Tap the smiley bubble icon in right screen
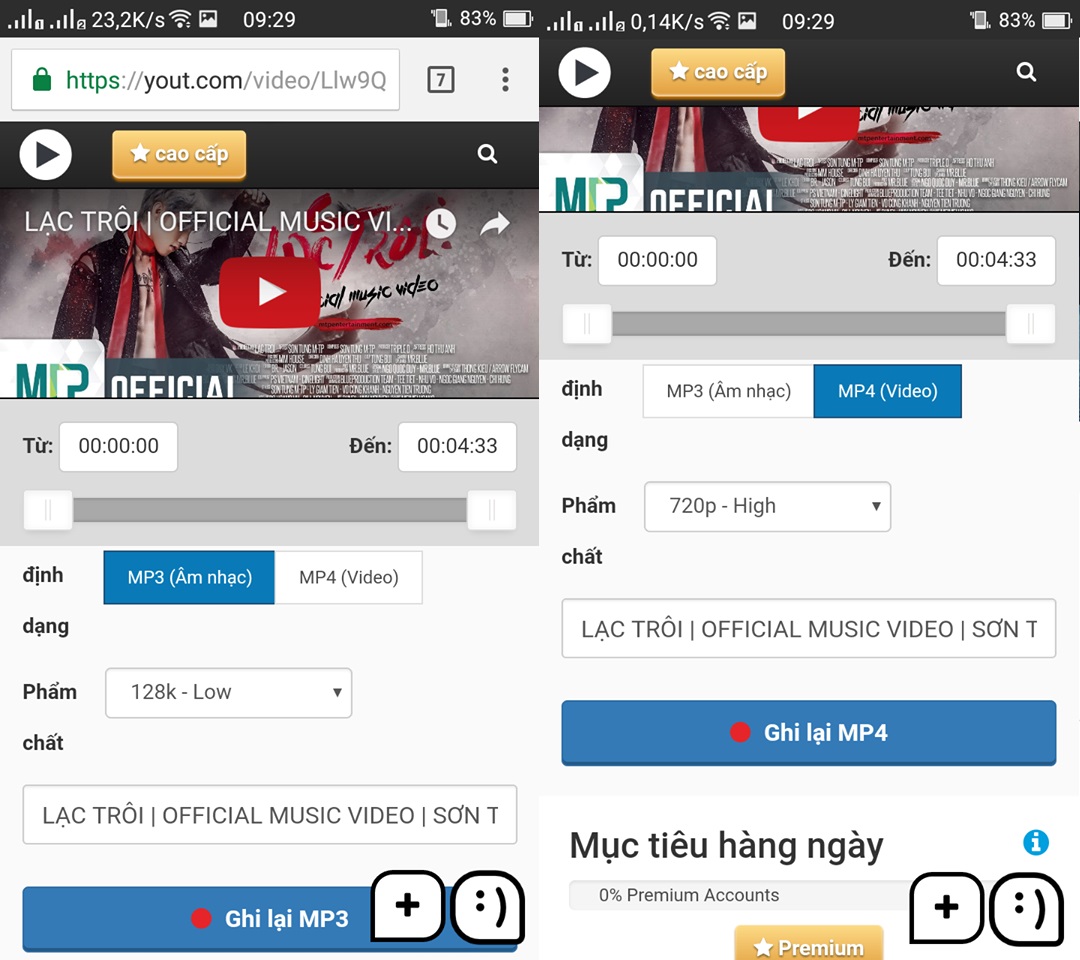 [1027, 908]
